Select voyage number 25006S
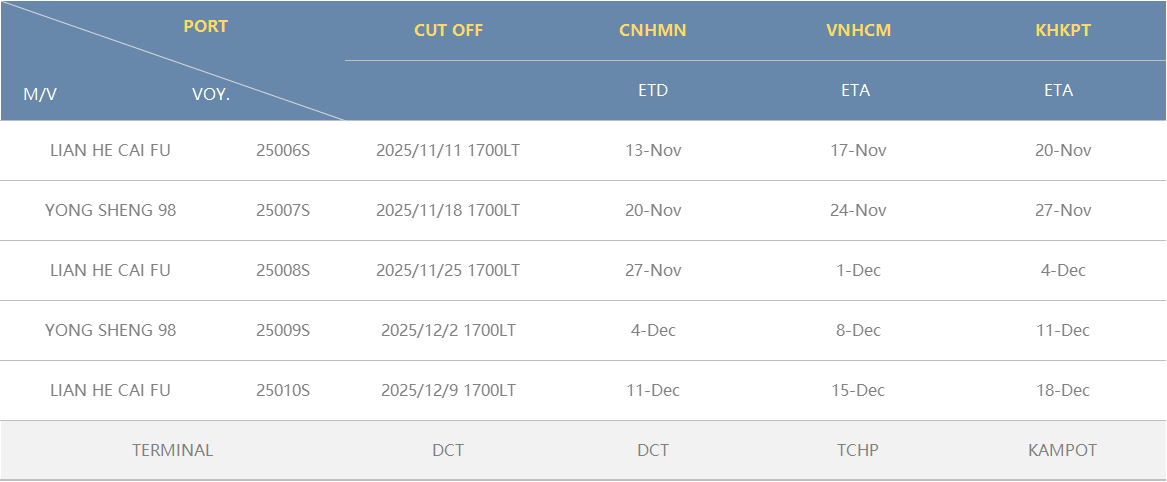Image resolution: width=1167 pixels, height=482 pixels. click(283, 151)
